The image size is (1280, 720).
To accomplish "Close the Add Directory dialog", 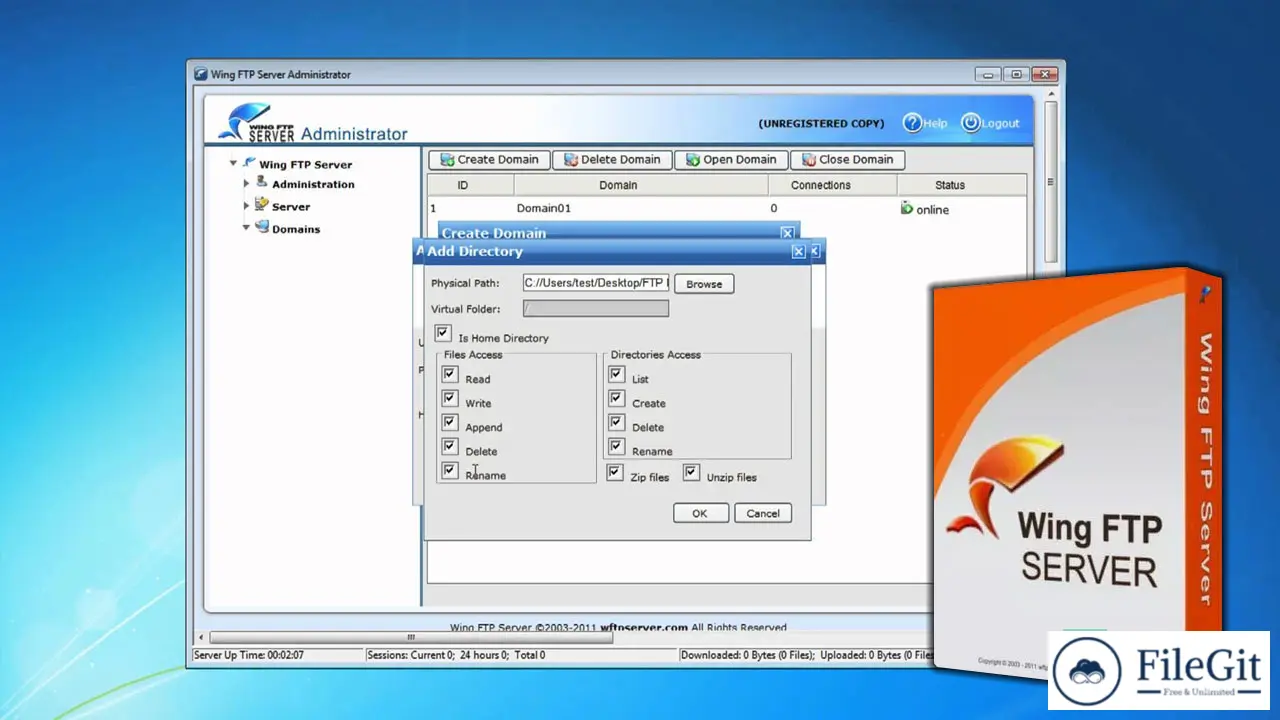I will tap(798, 252).
